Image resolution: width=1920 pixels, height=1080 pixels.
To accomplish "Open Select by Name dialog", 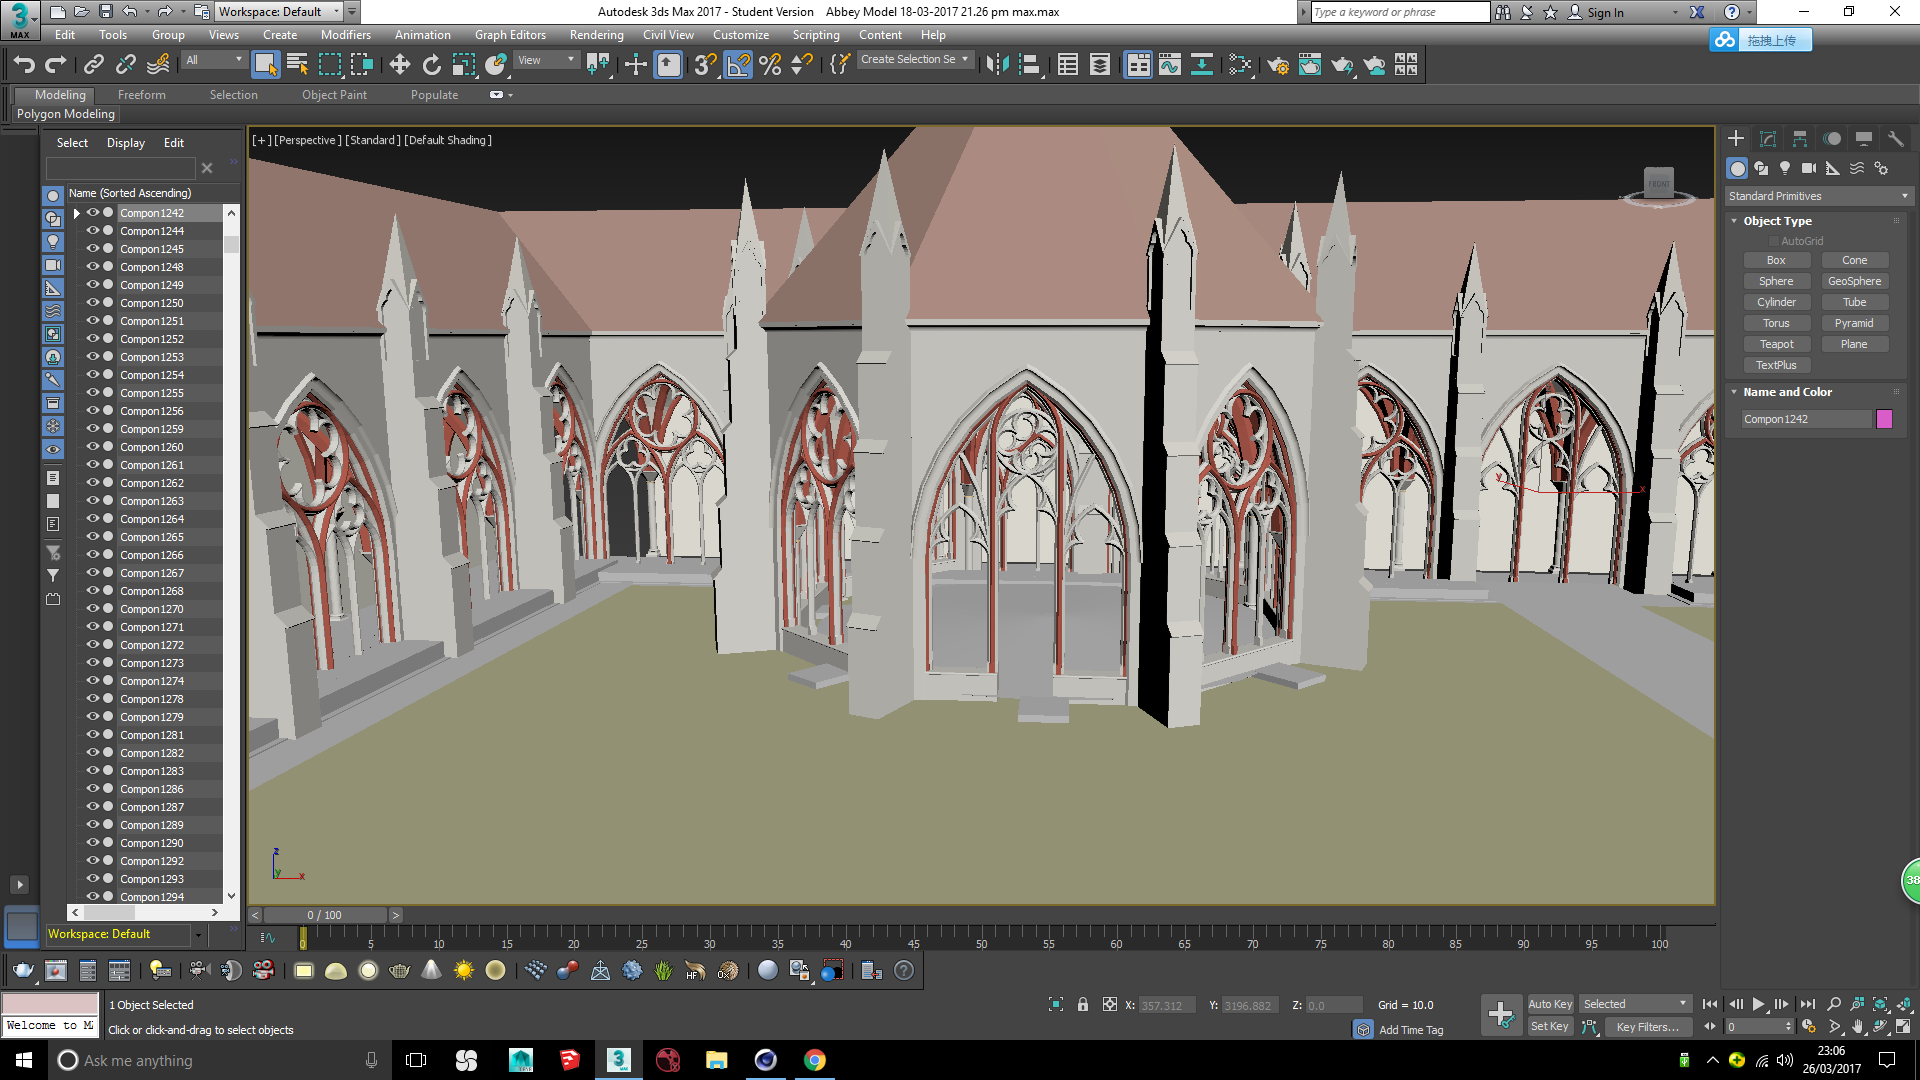I will point(297,65).
